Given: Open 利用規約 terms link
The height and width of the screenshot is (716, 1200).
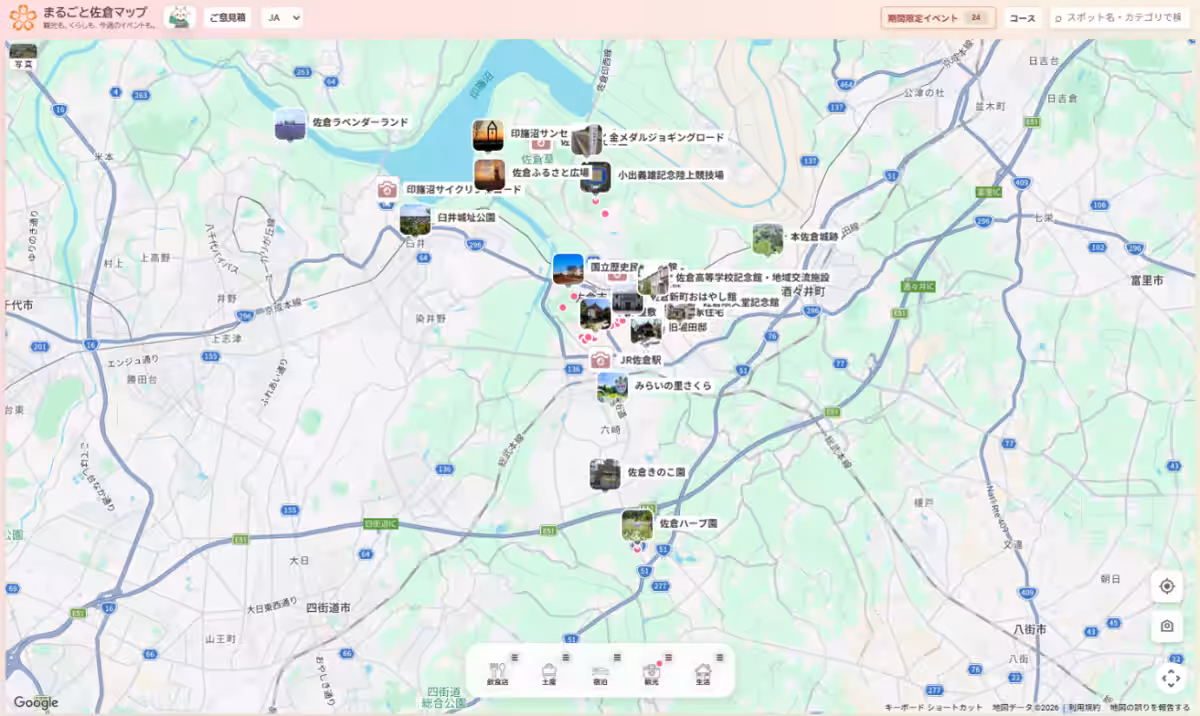Looking at the screenshot, I should [x=1084, y=708].
